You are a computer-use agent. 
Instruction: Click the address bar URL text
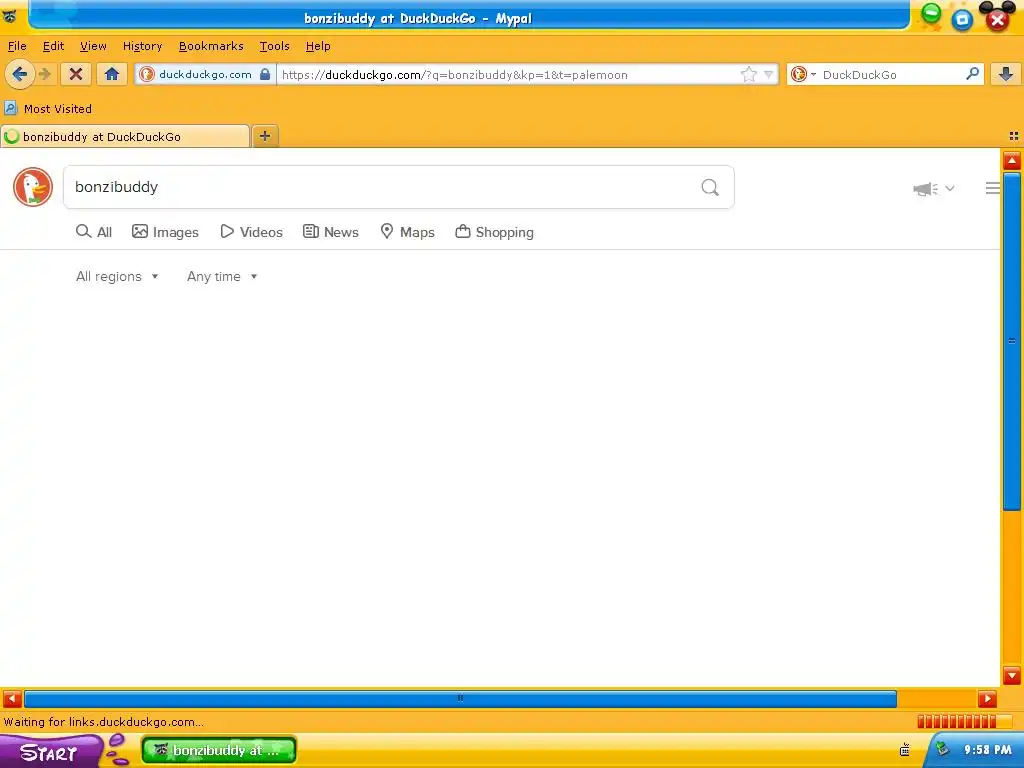tap(455, 74)
